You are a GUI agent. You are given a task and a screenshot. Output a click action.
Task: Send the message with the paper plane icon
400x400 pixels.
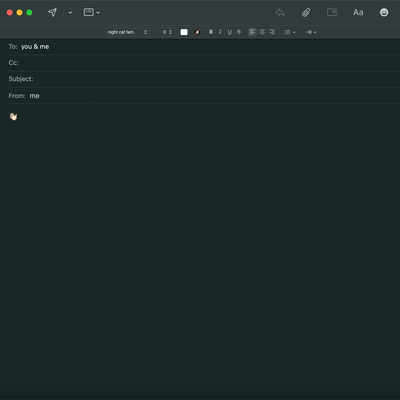coord(52,13)
